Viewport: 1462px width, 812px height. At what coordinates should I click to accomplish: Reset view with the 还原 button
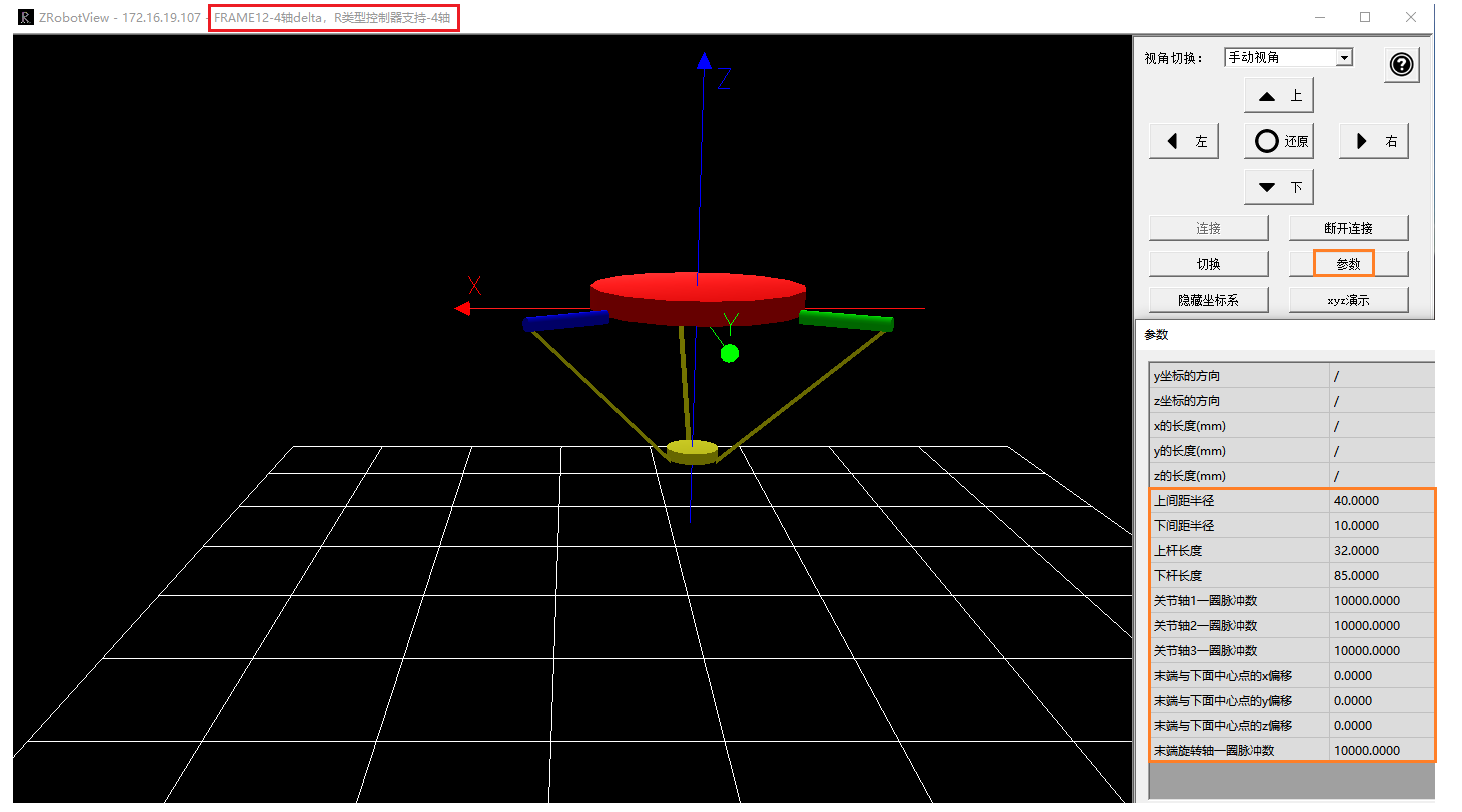(x=1279, y=141)
